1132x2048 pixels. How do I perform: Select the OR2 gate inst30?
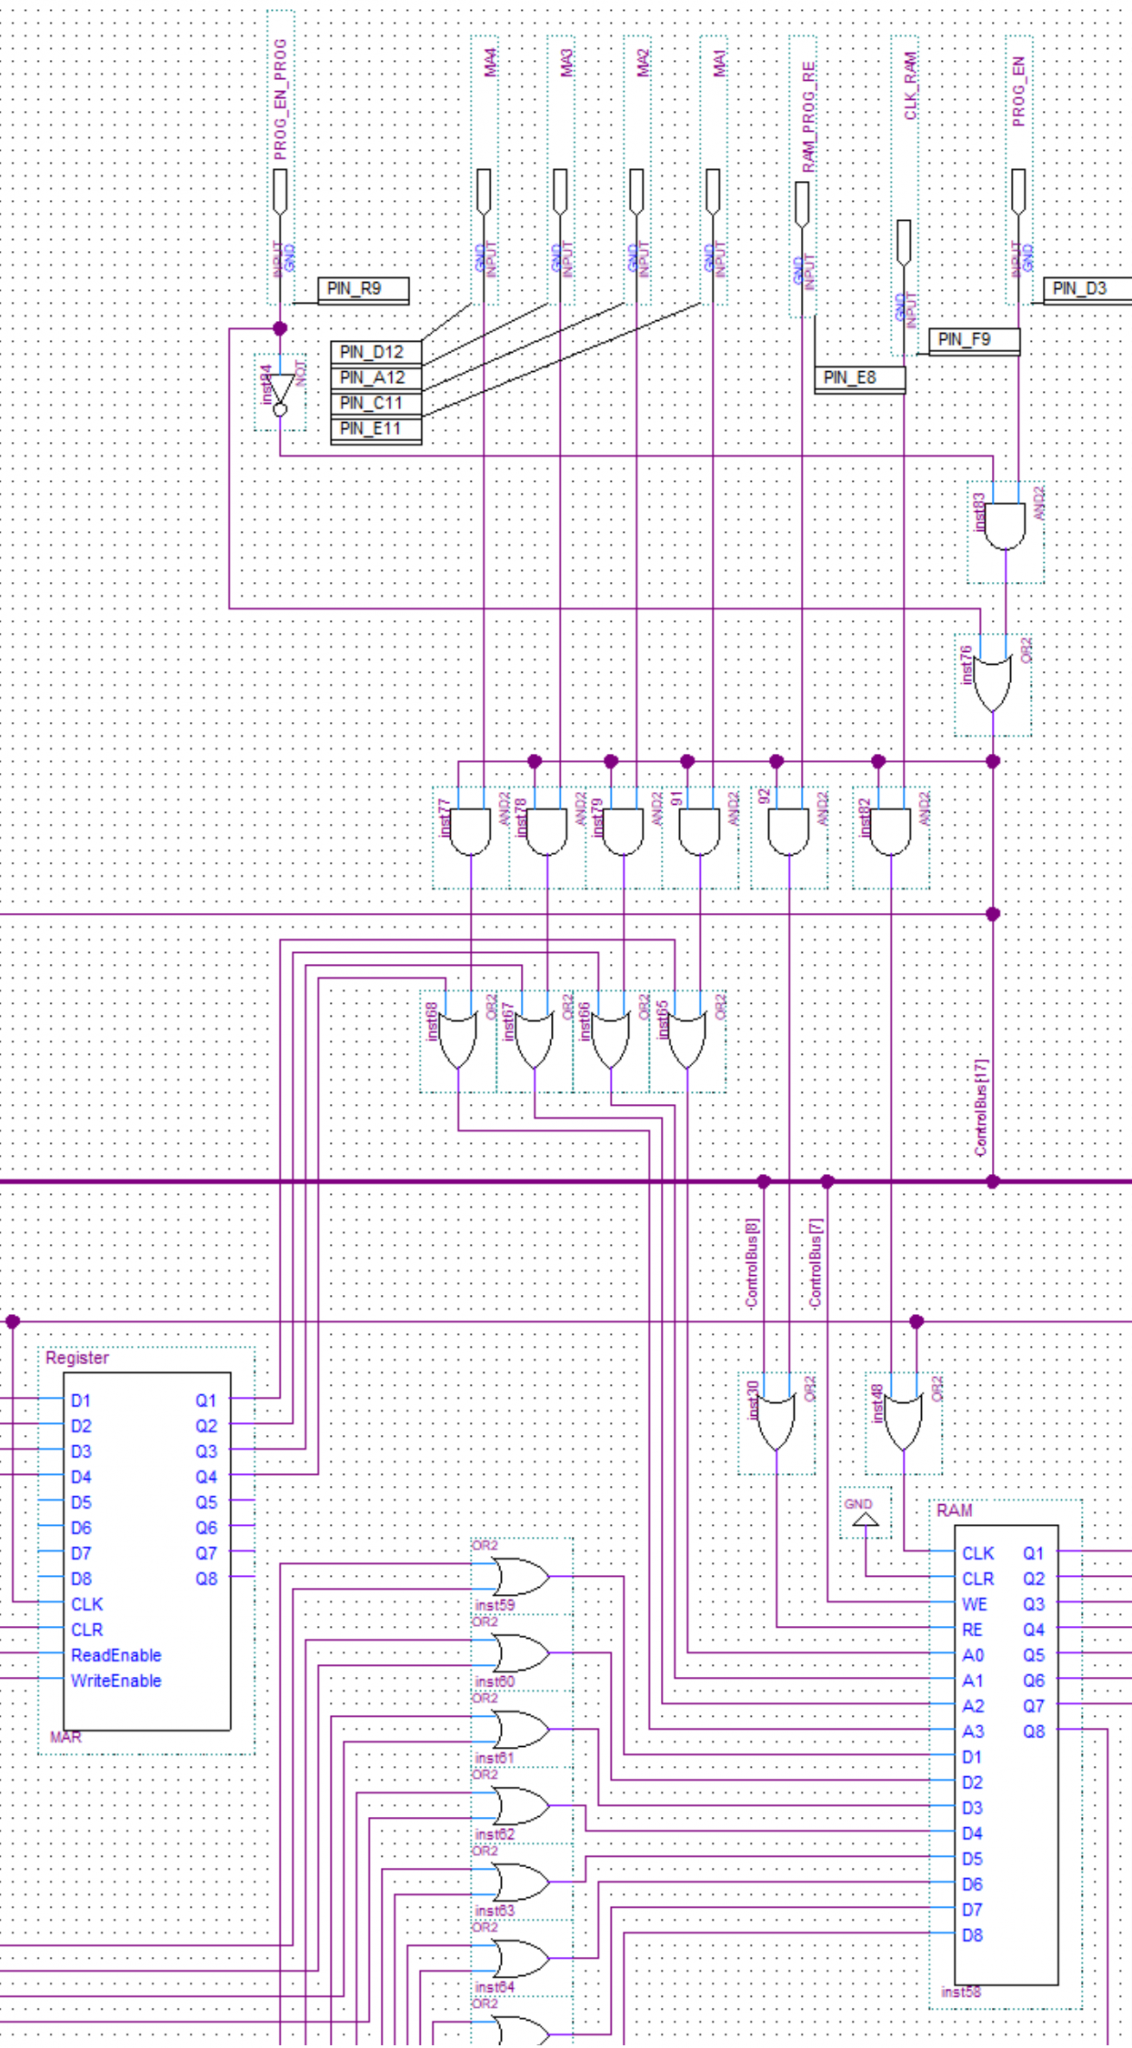(x=777, y=1423)
